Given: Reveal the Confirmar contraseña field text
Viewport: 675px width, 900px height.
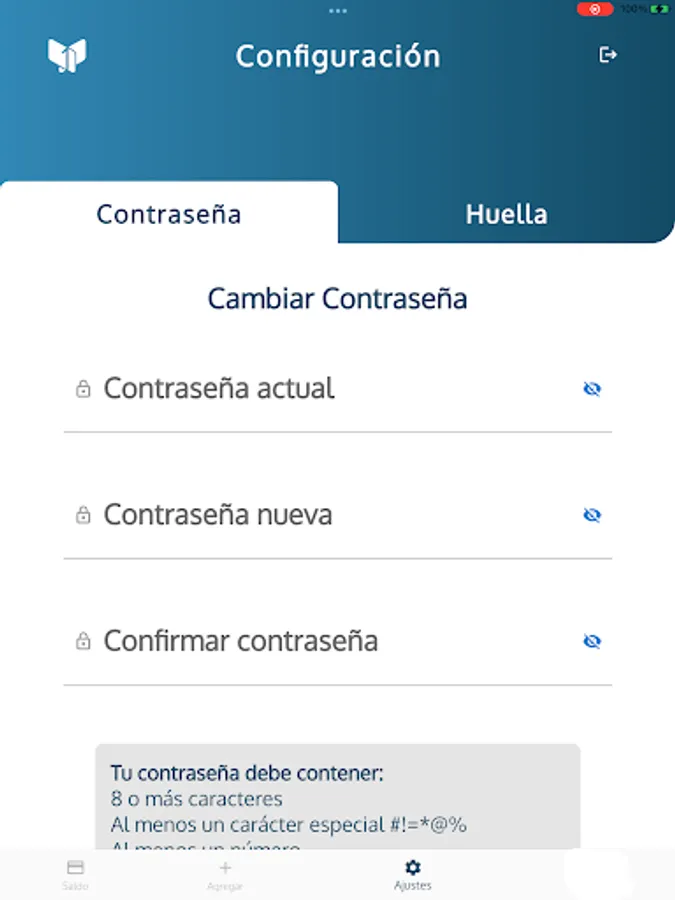Looking at the screenshot, I should pyautogui.click(x=592, y=642).
